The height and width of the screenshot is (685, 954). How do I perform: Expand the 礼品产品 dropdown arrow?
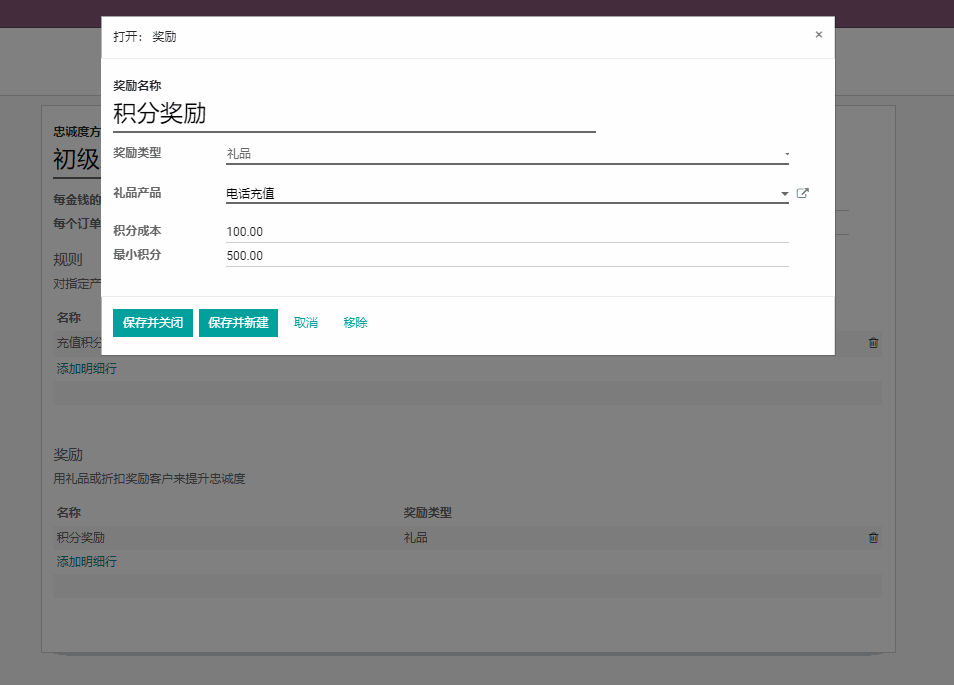click(x=784, y=194)
